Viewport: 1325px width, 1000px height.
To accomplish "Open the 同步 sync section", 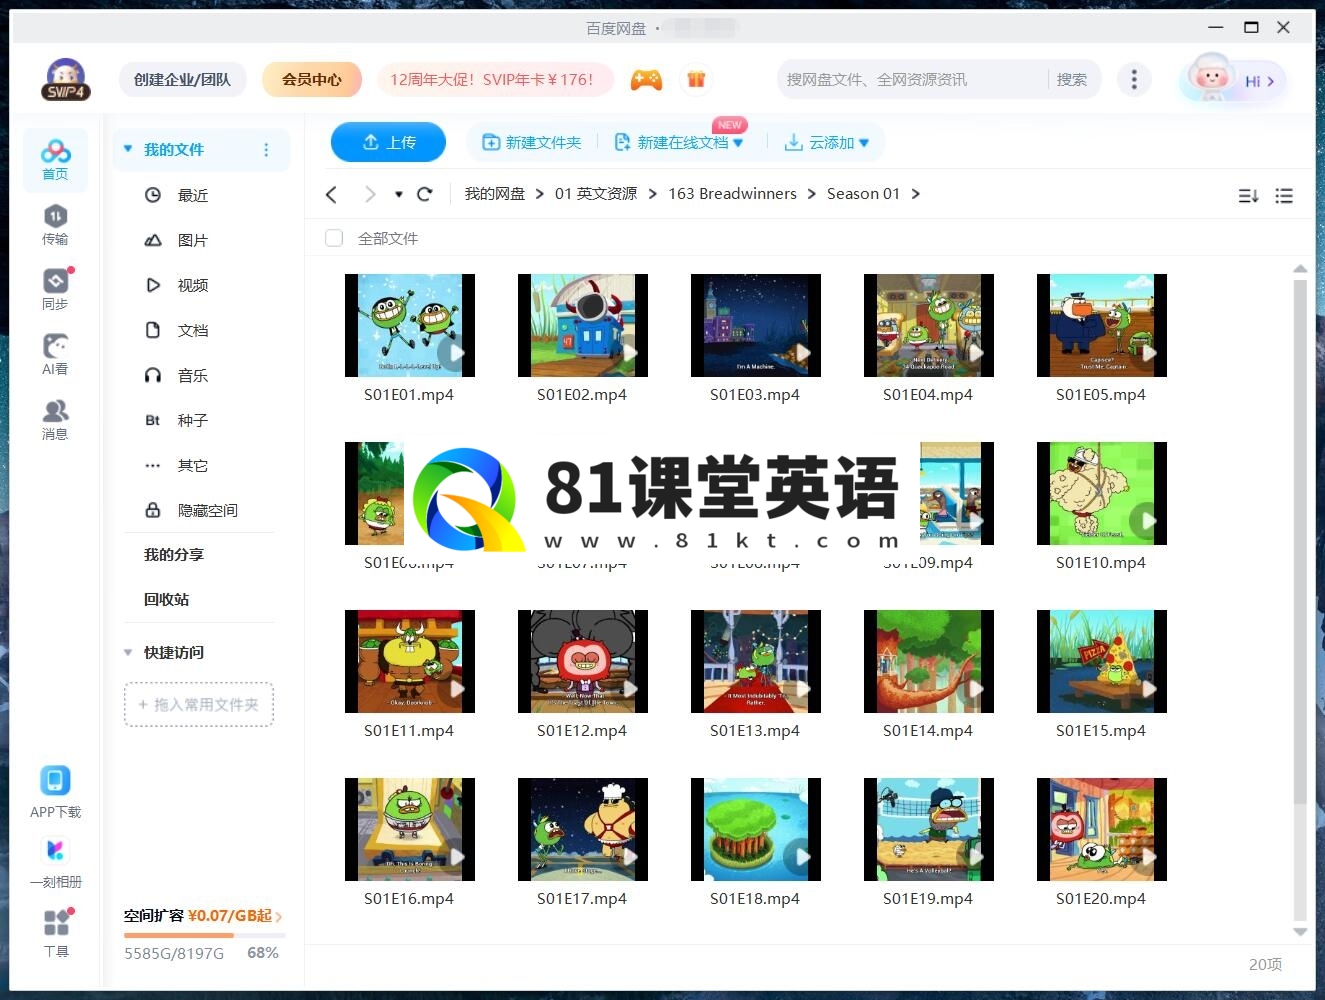I will coord(55,290).
